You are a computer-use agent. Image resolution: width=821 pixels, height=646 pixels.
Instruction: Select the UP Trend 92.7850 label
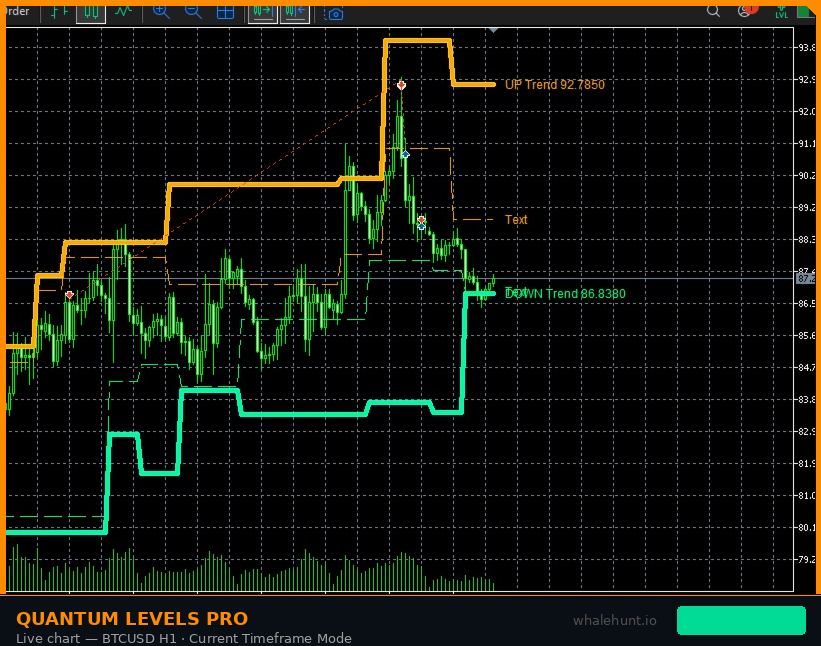(x=553, y=85)
